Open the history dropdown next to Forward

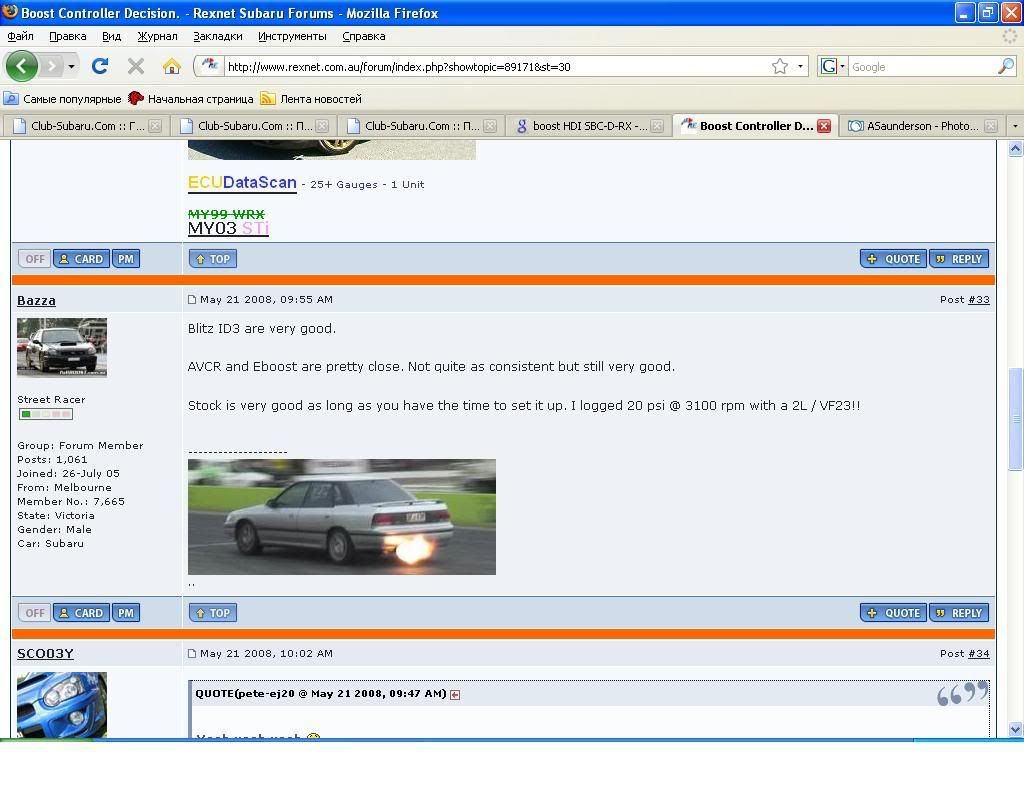pos(71,67)
